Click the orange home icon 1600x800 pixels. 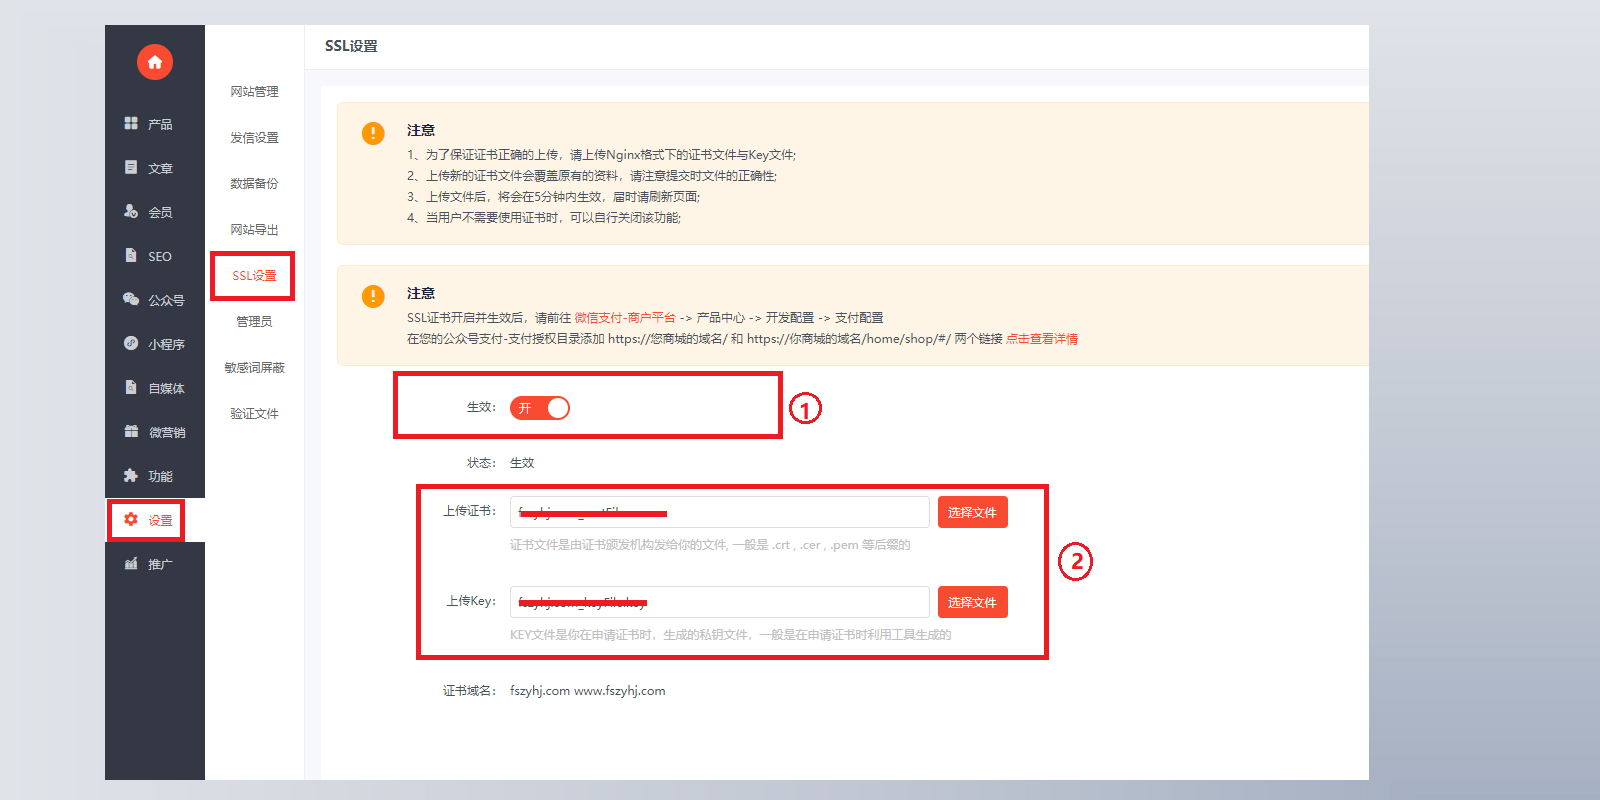tap(155, 62)
